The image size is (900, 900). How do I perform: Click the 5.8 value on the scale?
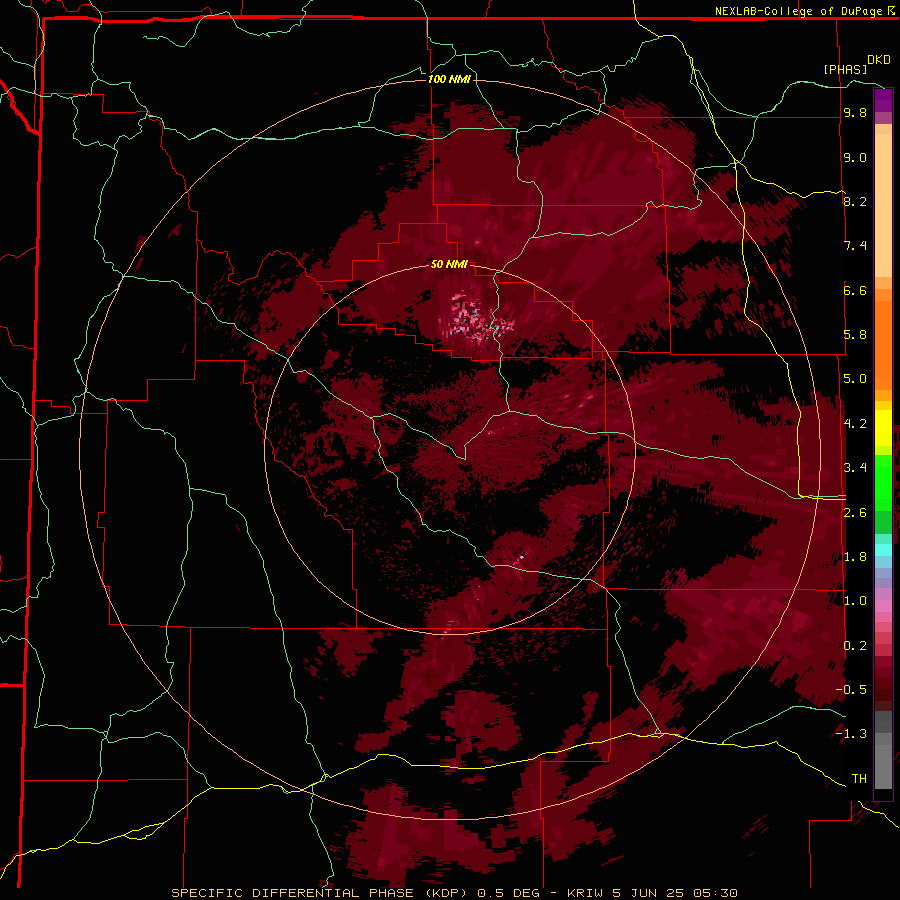(x=855, y=335)
